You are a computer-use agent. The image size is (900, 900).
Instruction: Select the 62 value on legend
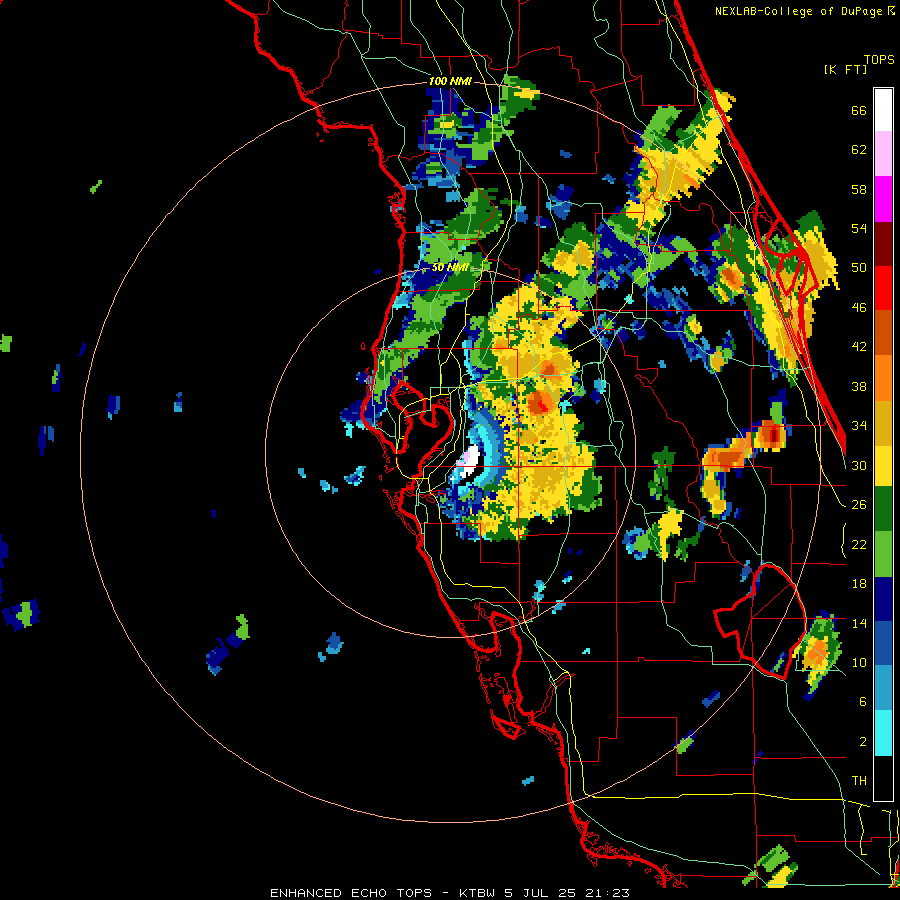859,150
